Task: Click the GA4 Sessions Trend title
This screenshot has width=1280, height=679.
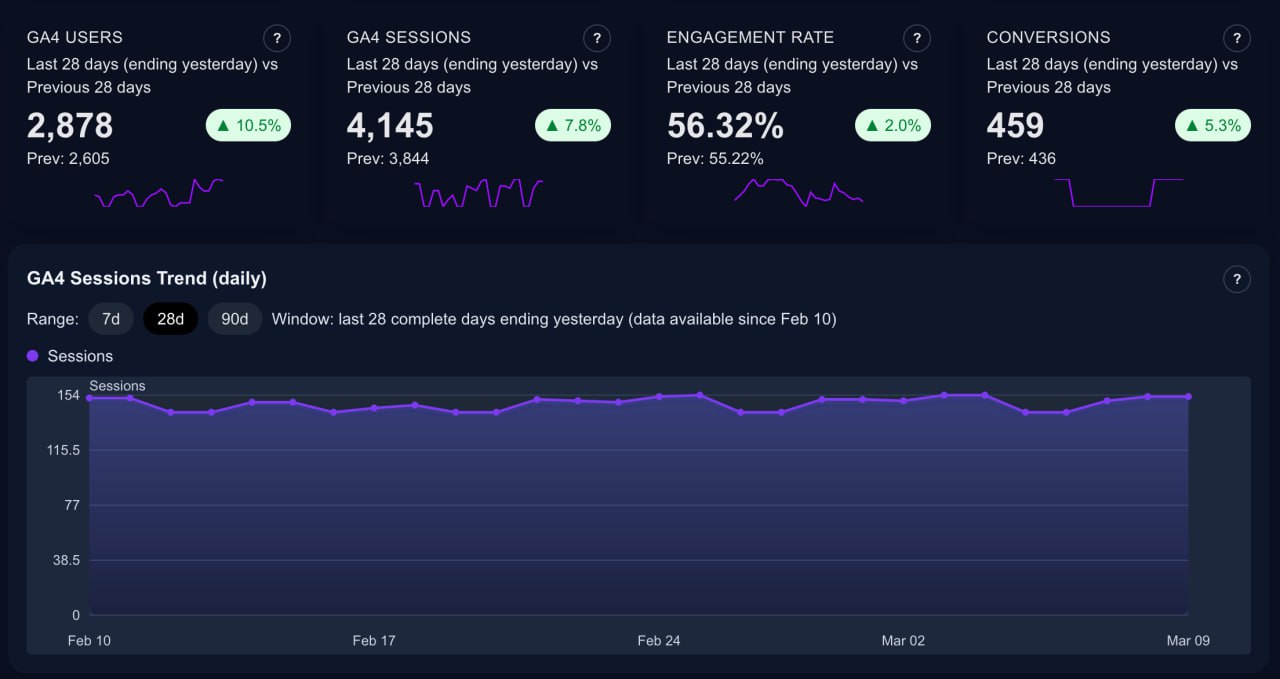Action: [x=146, y=279]
